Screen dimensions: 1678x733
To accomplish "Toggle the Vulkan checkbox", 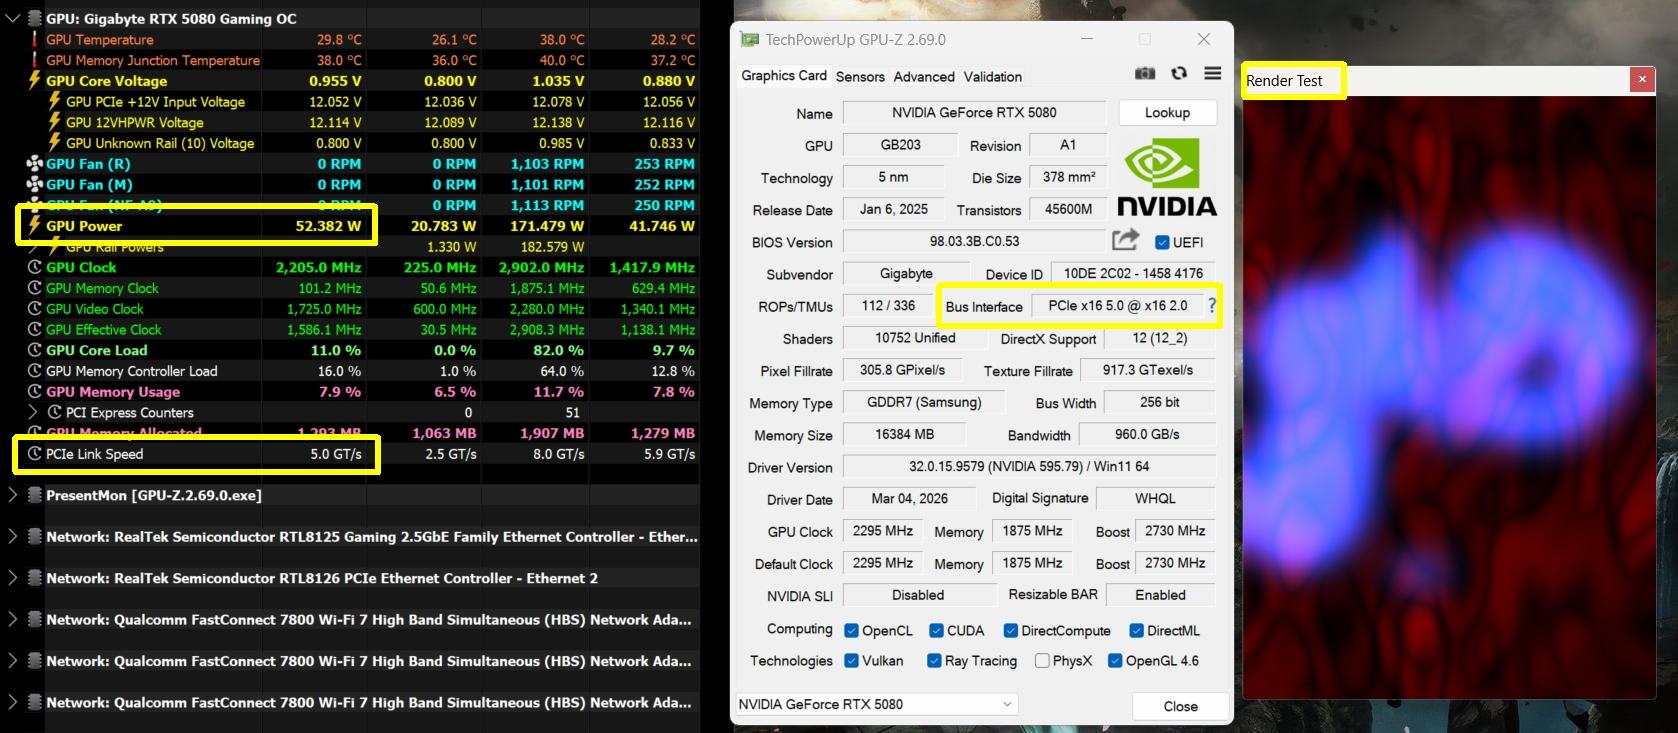I will coord(851,660).
